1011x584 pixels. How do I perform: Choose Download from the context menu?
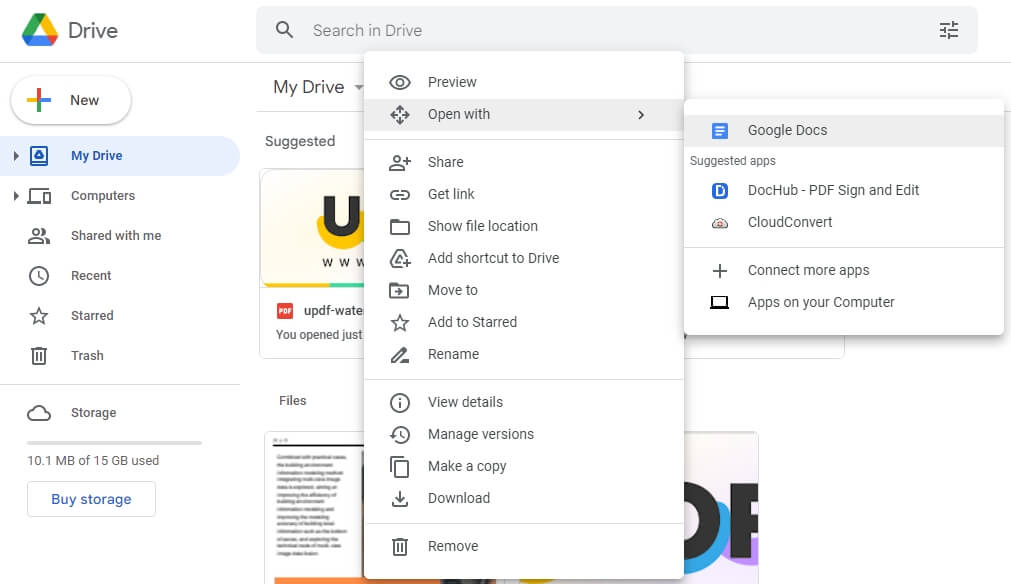pyautogui.click(x=524, y=498)
